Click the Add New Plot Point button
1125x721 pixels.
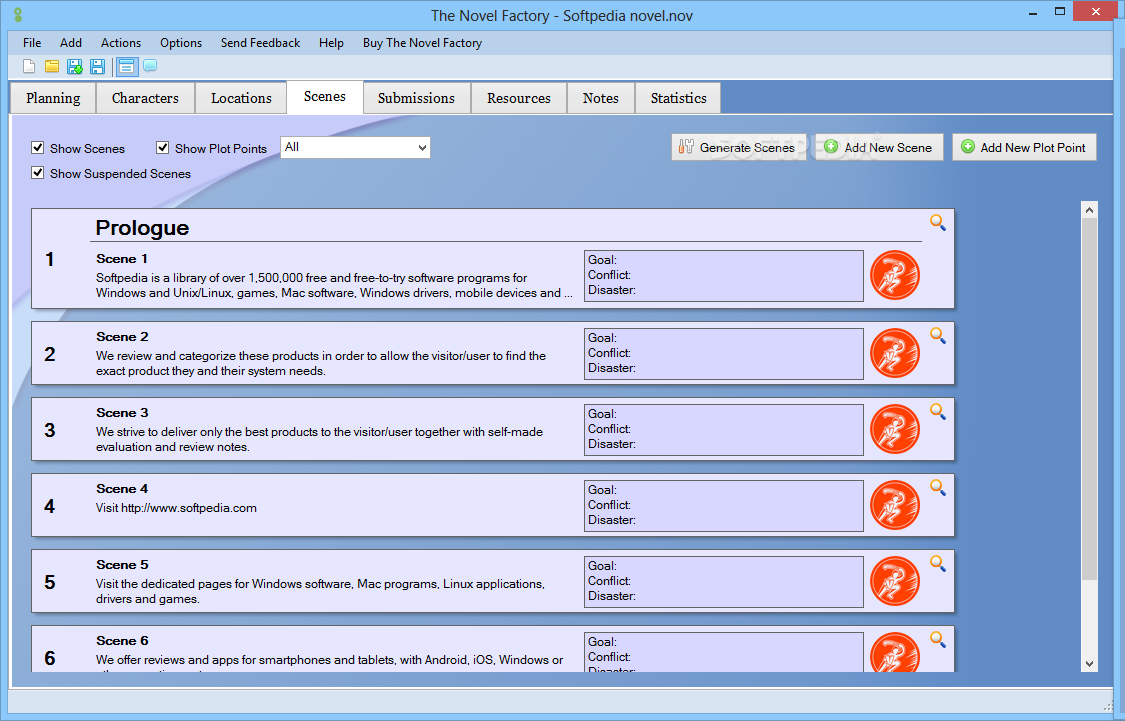[1024, 147]
